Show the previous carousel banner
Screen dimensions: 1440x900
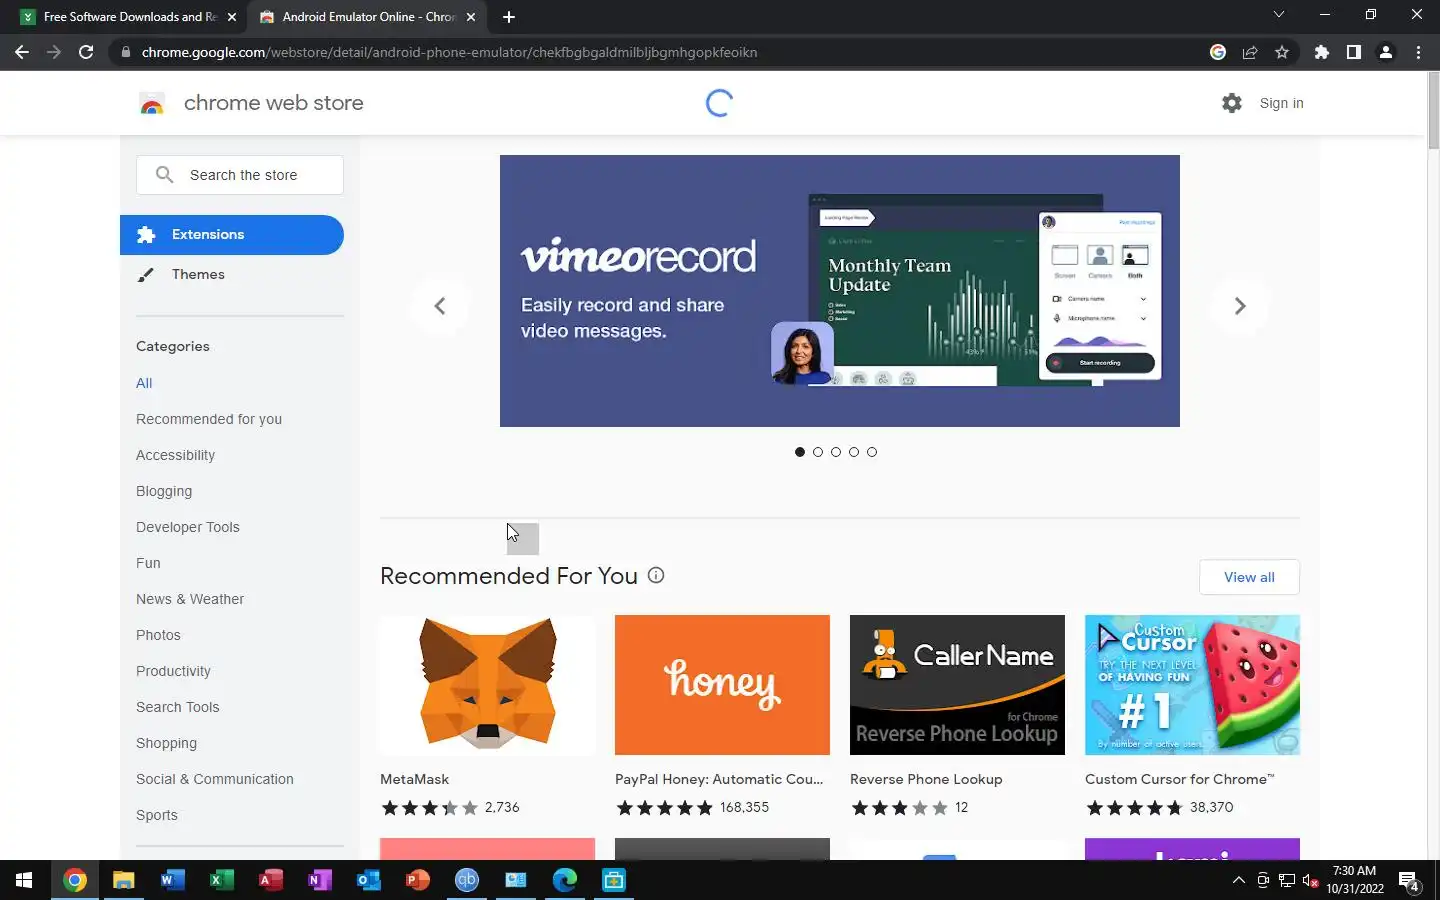click(x=440, y=306)
